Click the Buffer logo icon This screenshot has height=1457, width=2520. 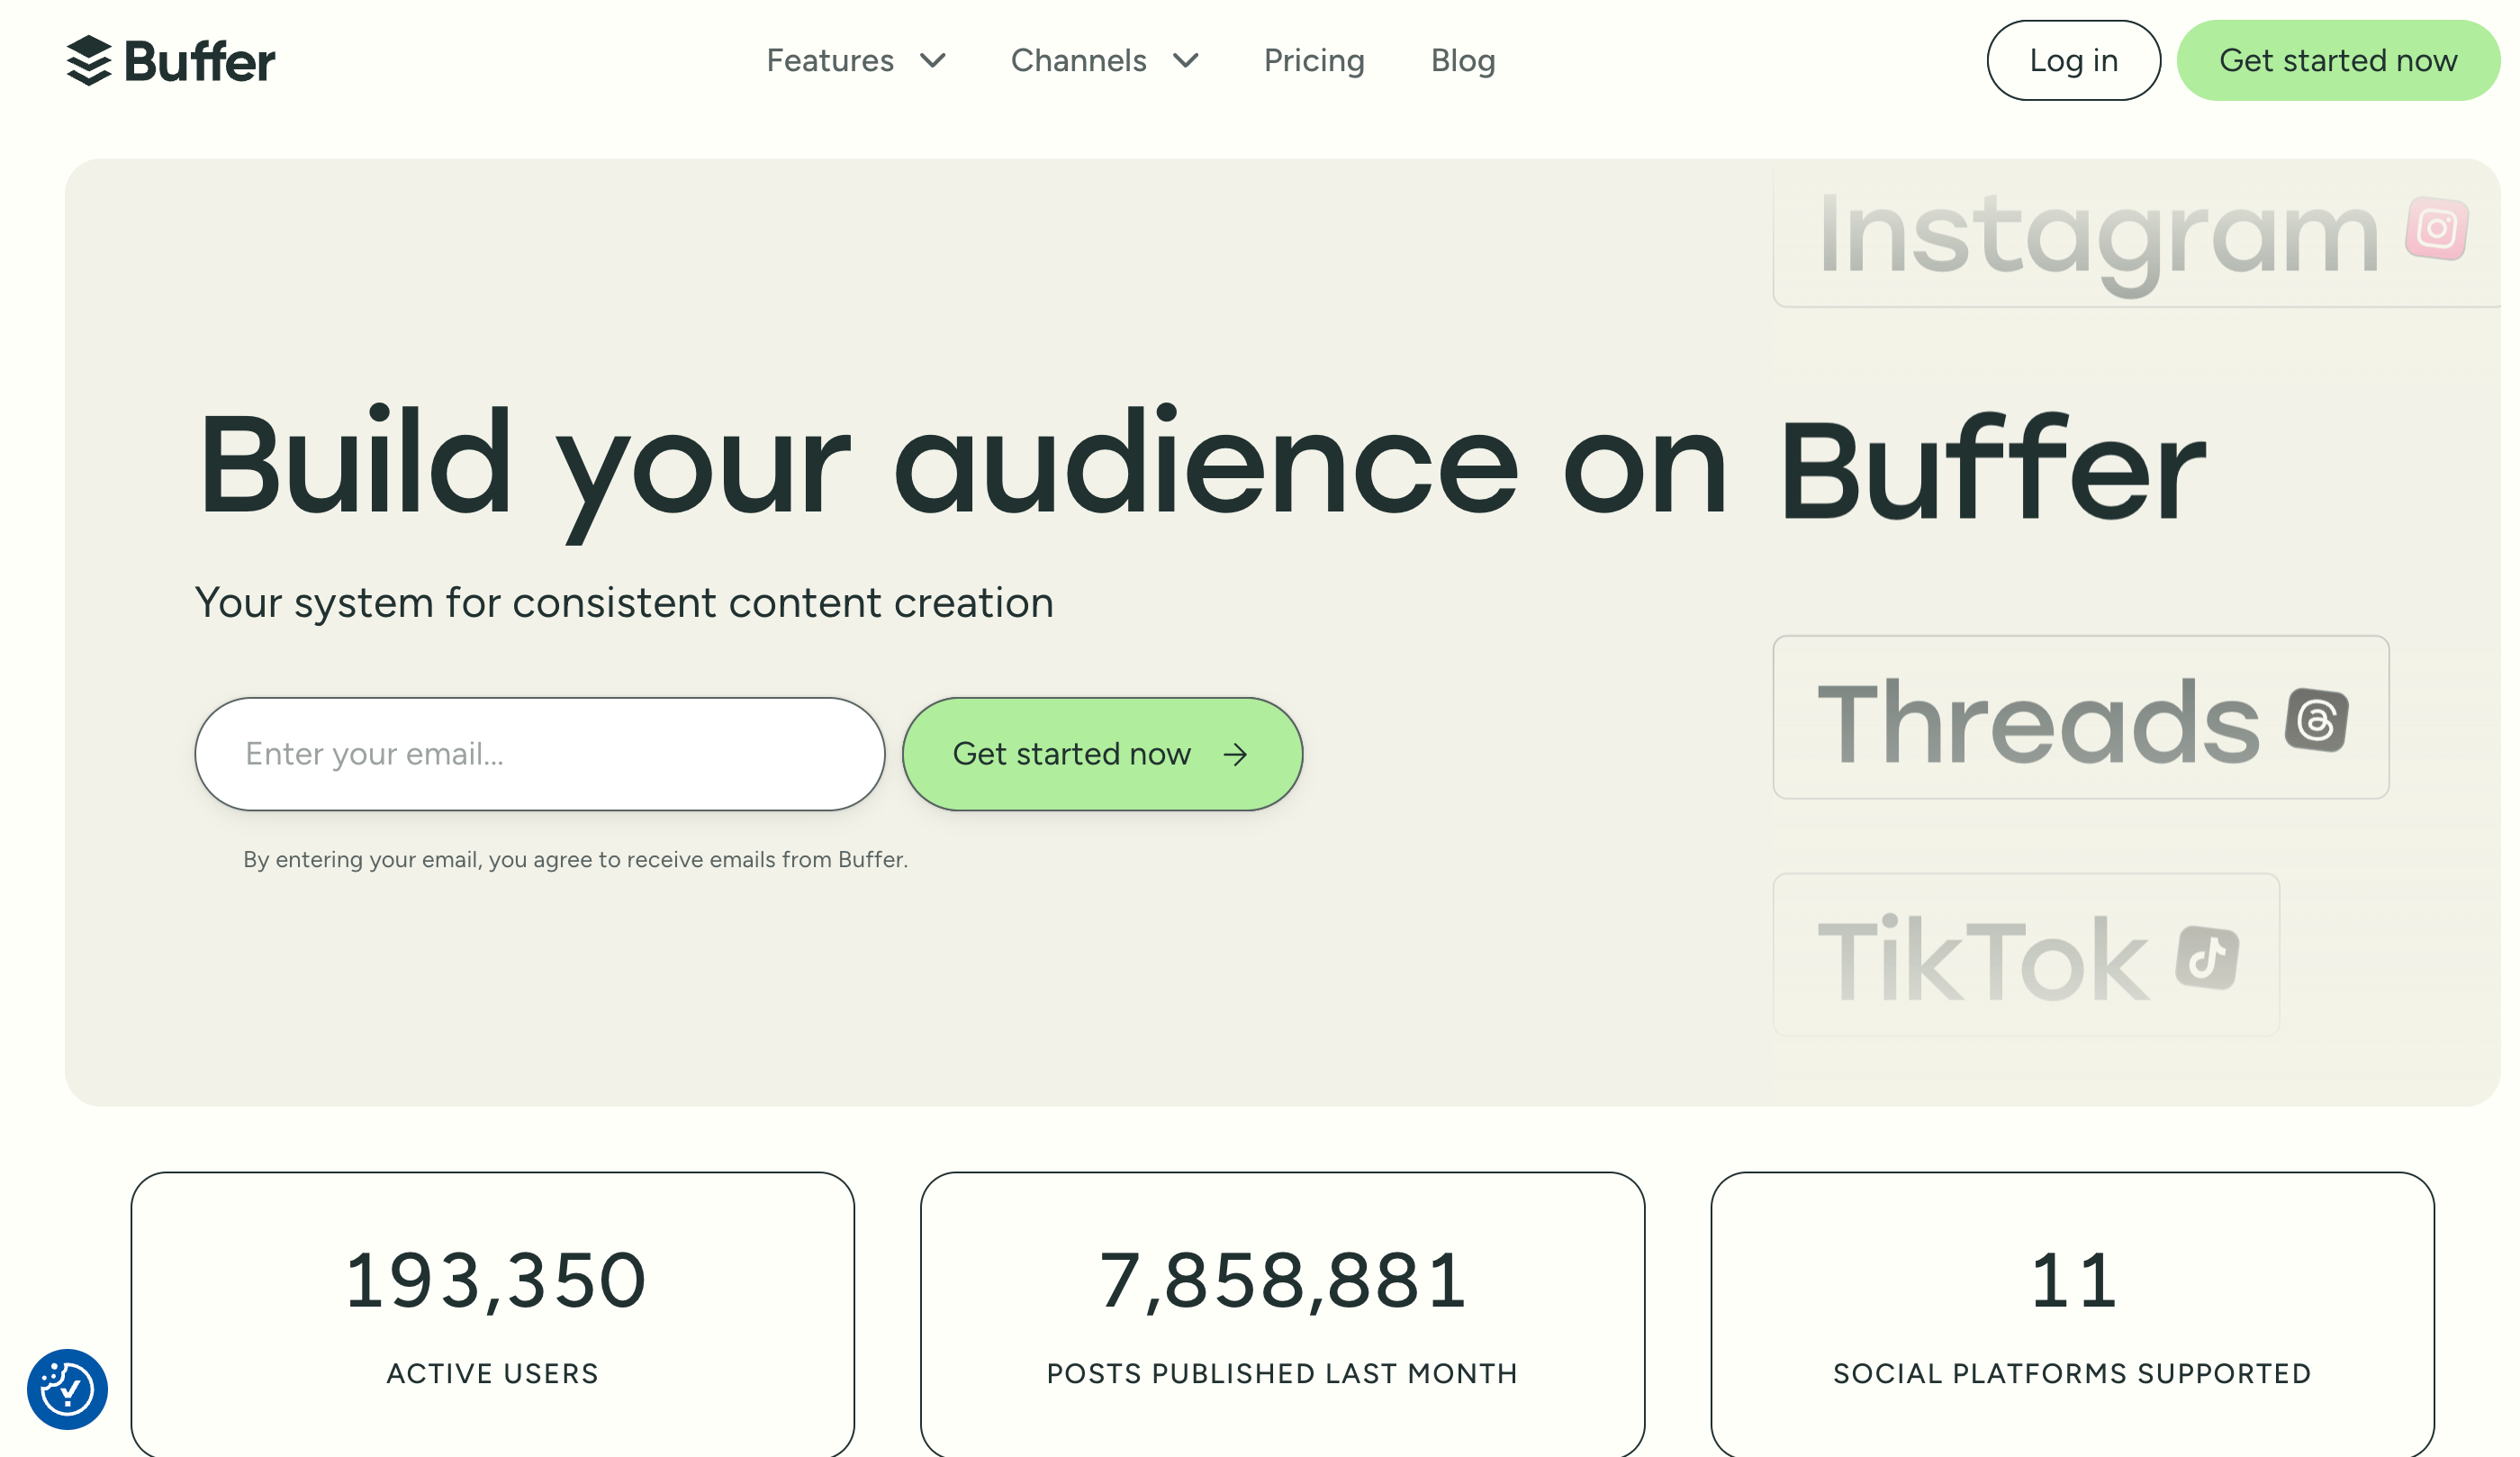coord(89,60)
